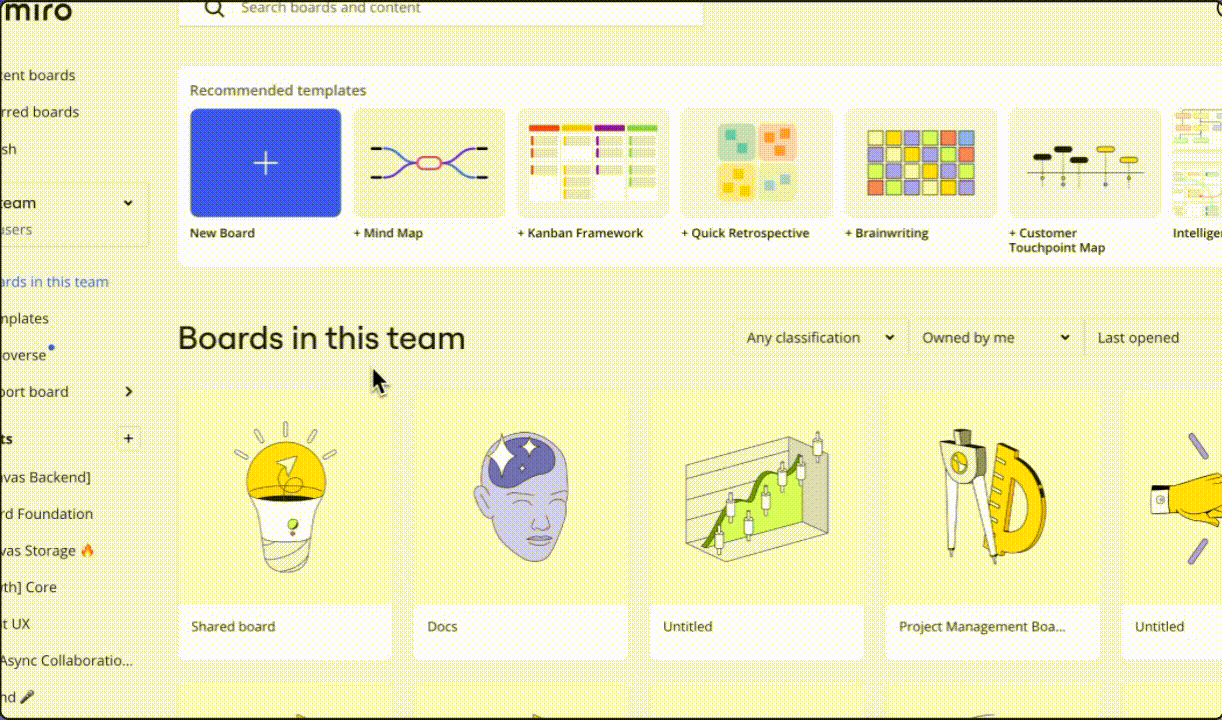Image resolution: width=1222 pixels, height=720 pixels.
Task: Open the Quick Retrospective template
Action: click(x=757, y=163)
